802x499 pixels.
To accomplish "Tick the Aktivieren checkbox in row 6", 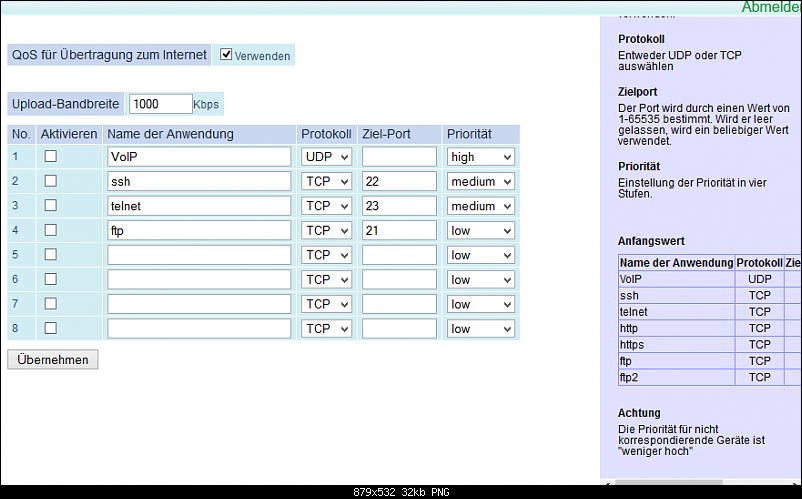I will tap(51, 279).
